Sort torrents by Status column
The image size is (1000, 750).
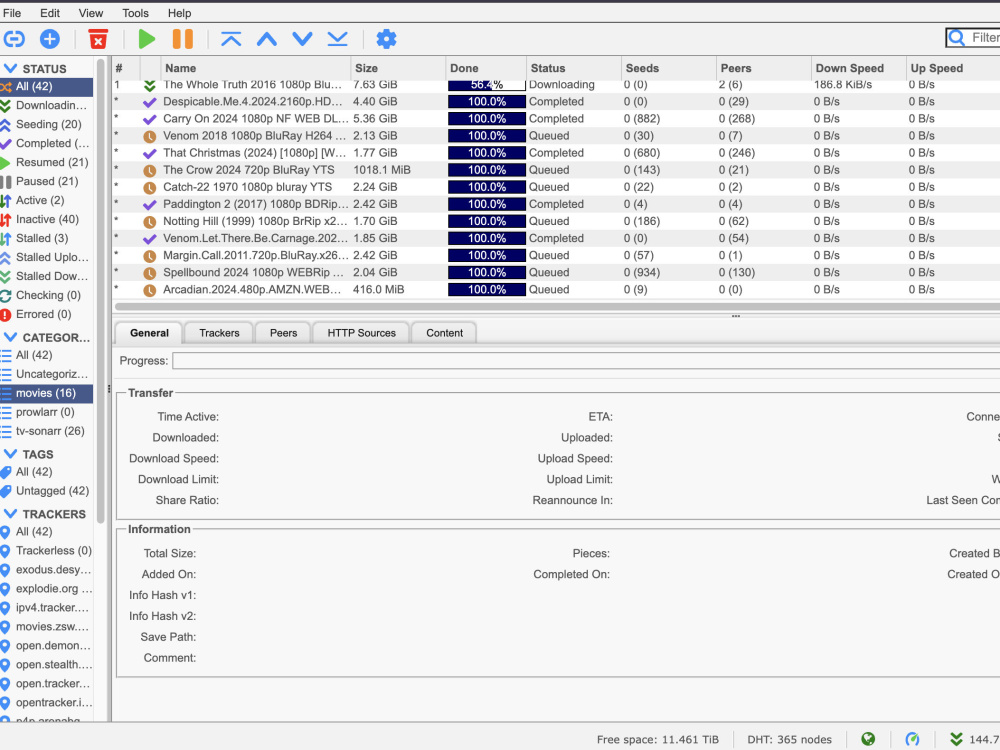click(x=573, y=68)
